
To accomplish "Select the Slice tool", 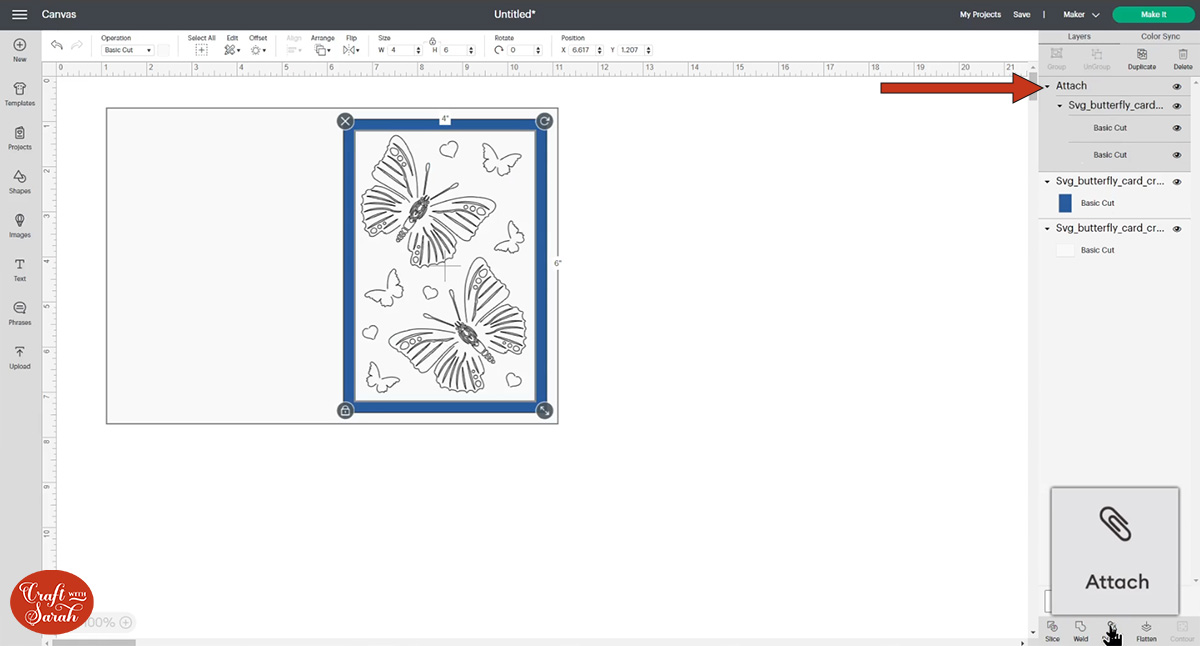I will (x=1051, y=628).
